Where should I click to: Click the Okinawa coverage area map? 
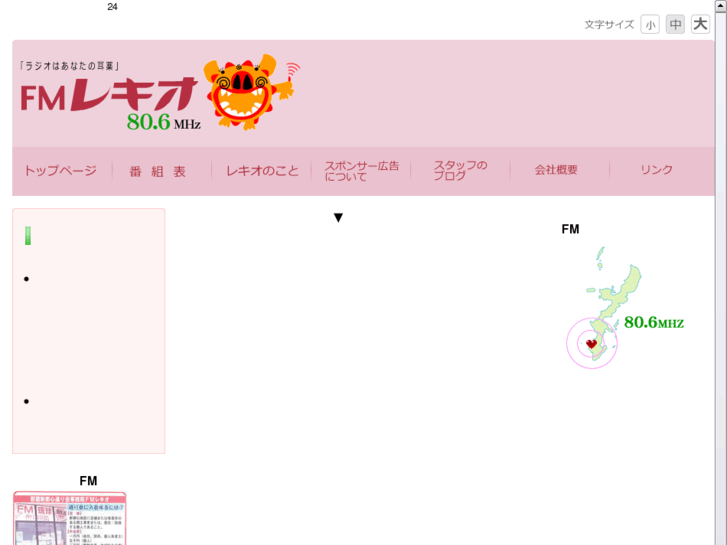625,308
